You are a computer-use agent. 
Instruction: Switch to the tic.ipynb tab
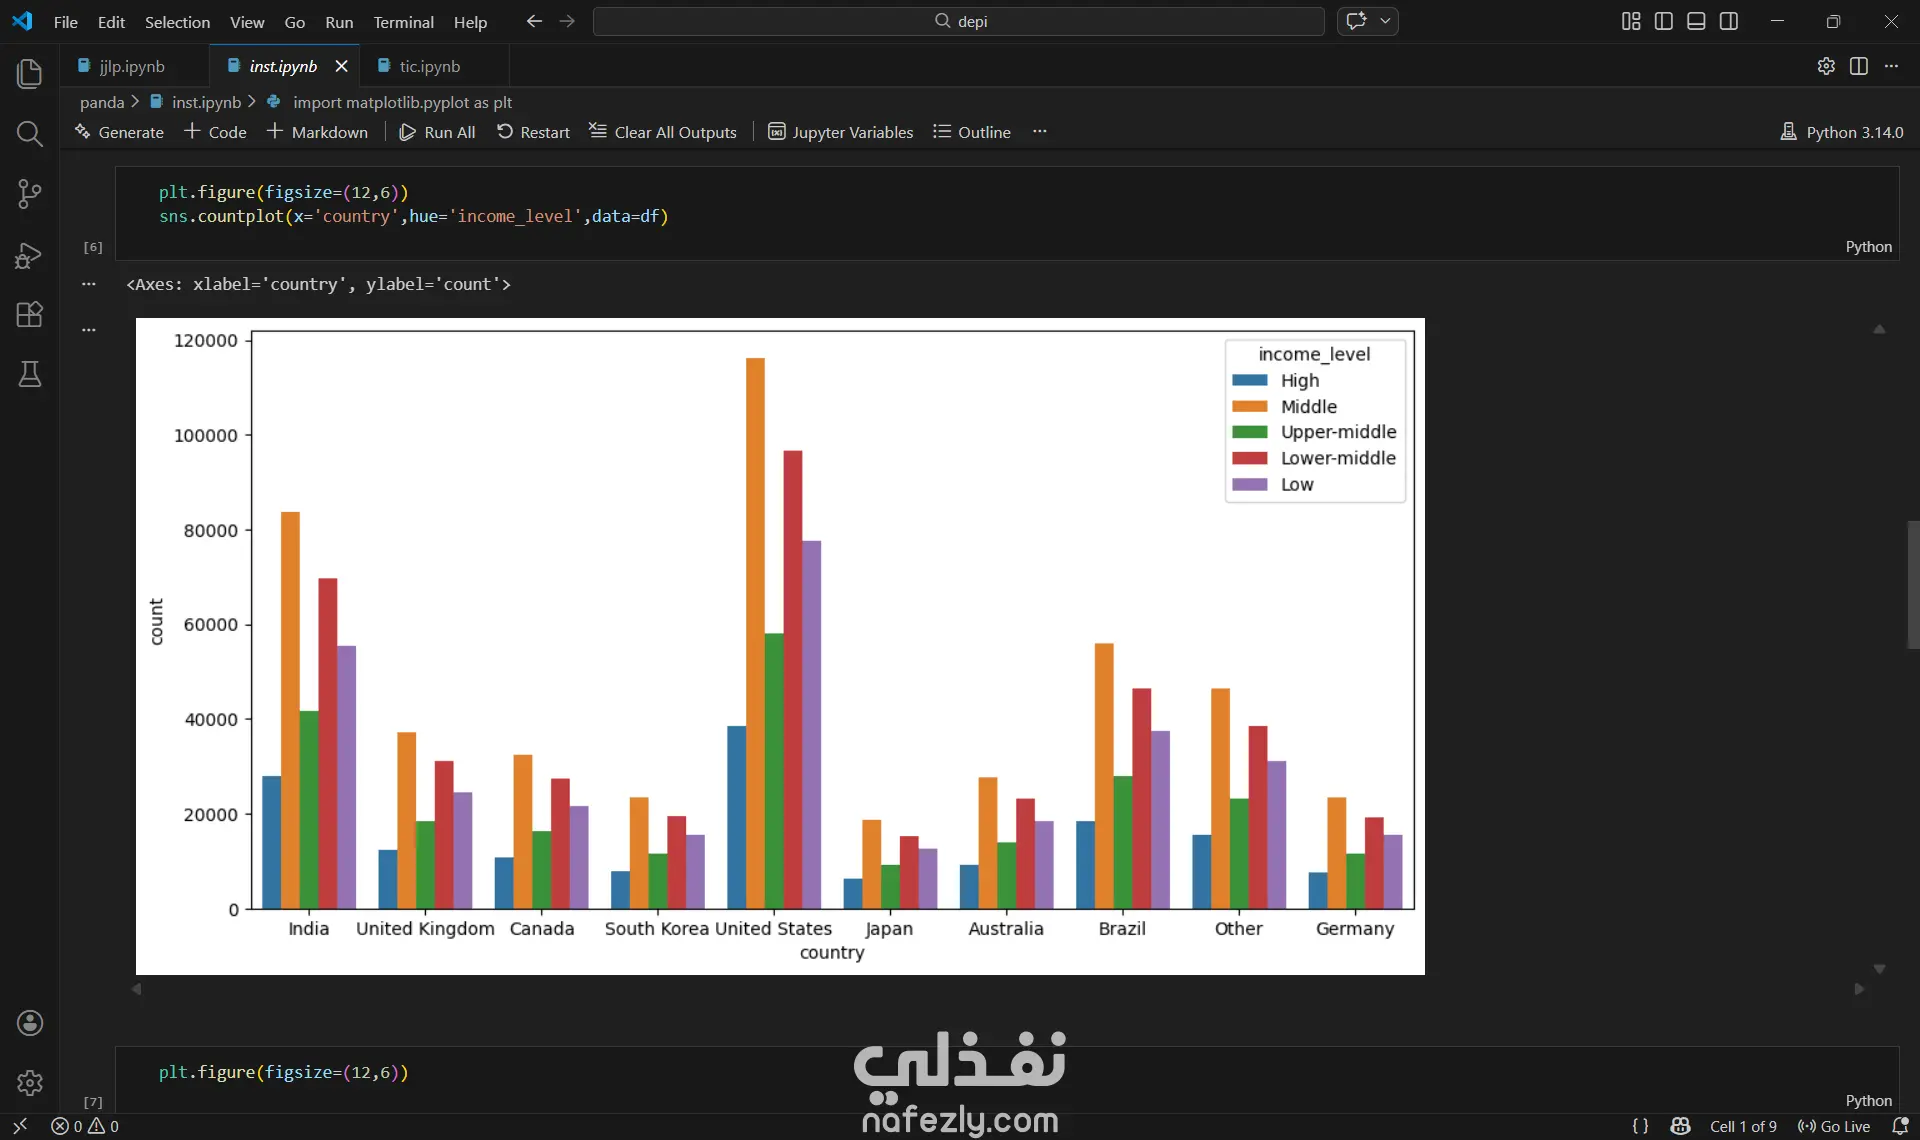pos(429,66)
